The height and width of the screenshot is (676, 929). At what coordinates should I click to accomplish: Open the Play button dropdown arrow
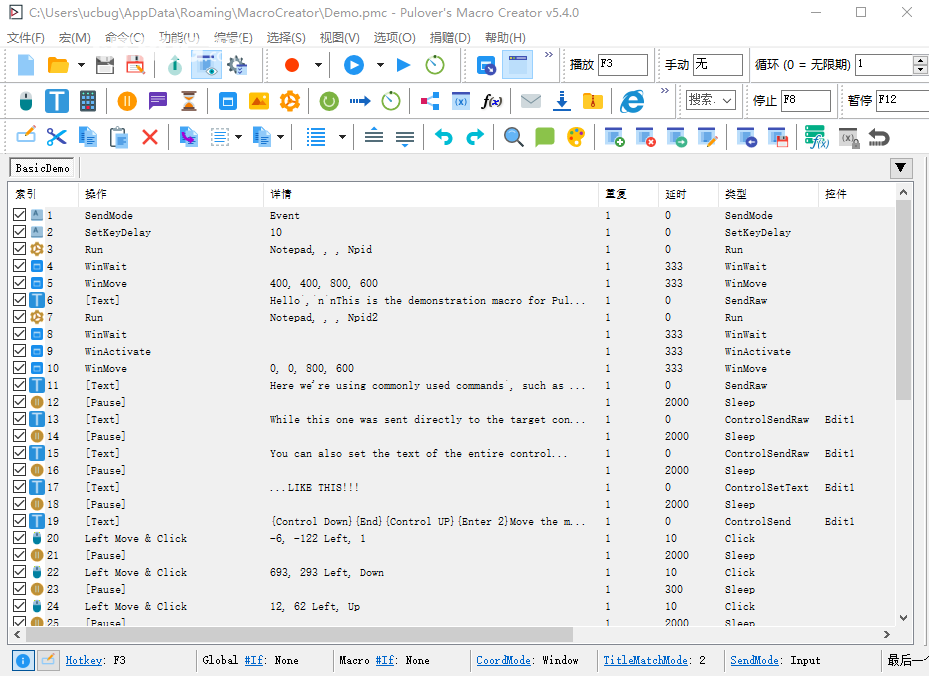(380, 65)
